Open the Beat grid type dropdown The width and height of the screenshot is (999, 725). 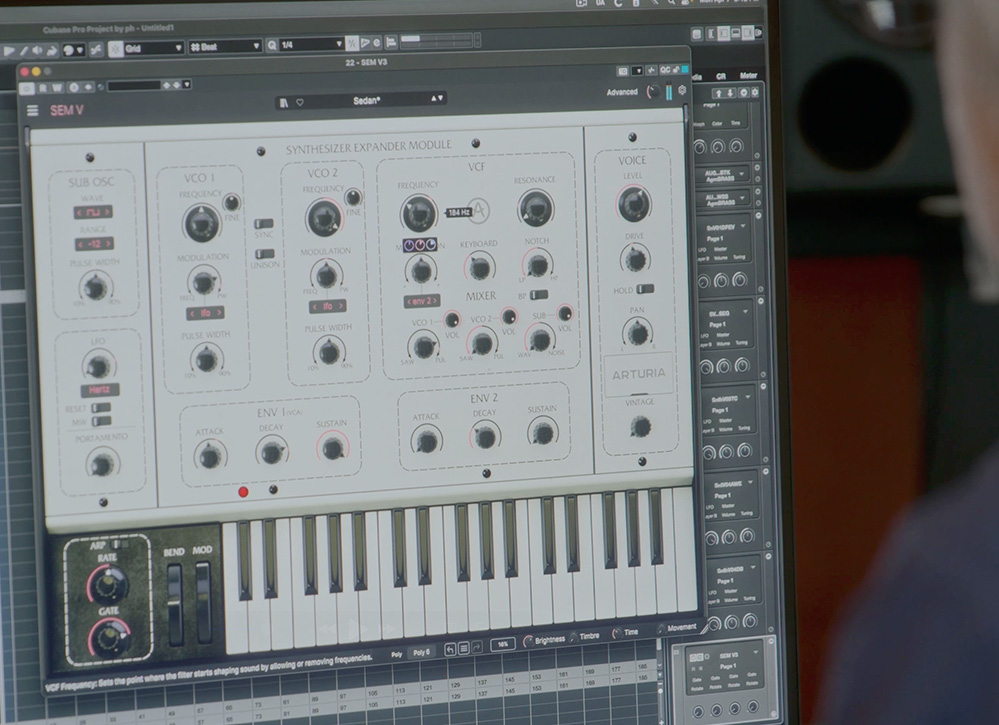coord(225,47)
